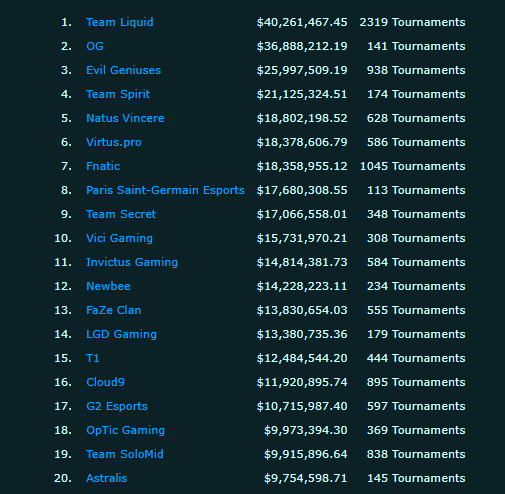Click the T1 team link

click(93, 358)
